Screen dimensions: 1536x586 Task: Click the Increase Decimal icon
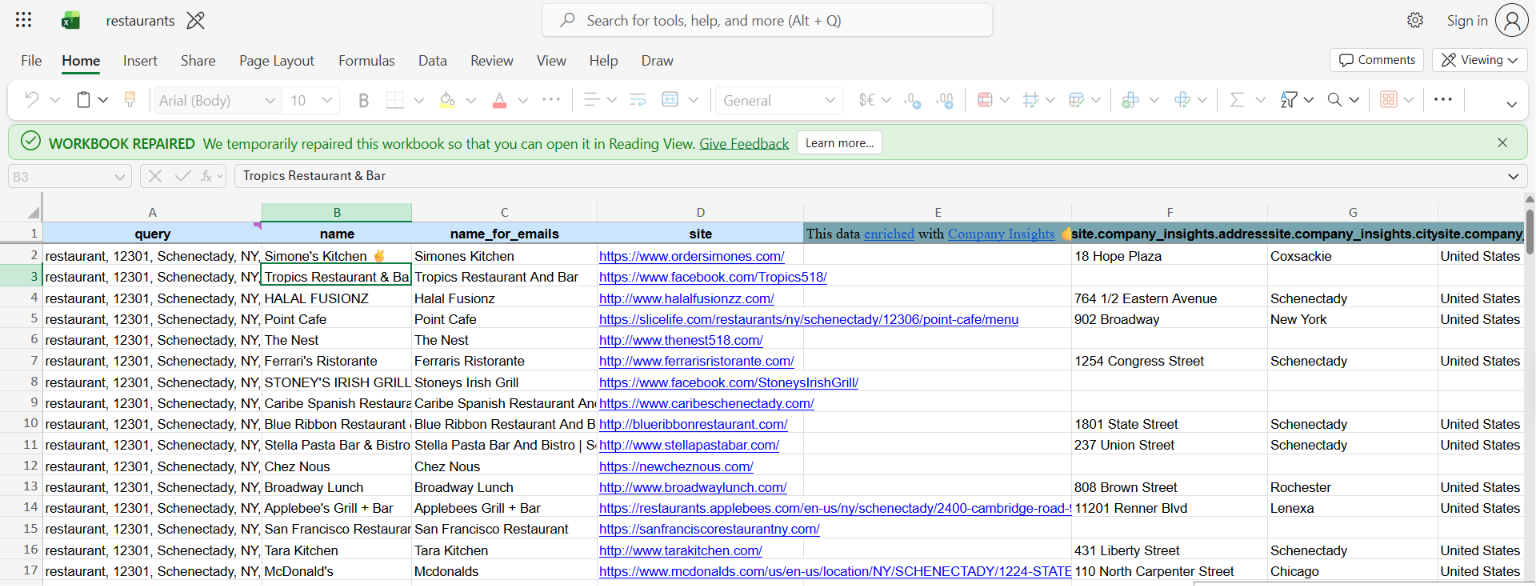[x=944, y=100]
